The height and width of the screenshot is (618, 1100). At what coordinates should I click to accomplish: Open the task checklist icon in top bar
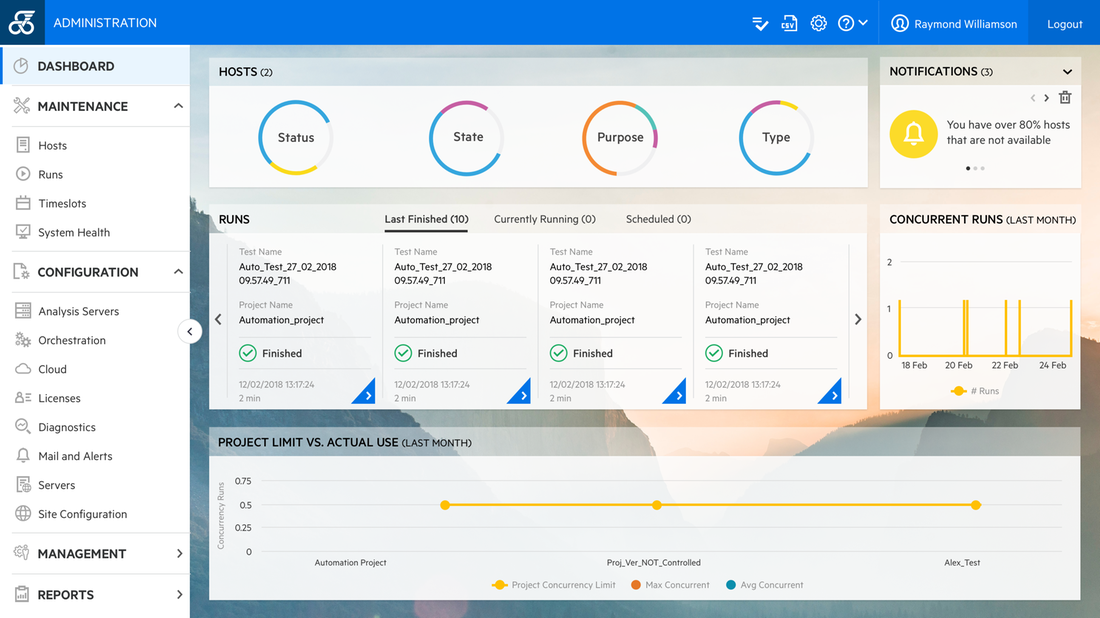click(x=760, y=22)
